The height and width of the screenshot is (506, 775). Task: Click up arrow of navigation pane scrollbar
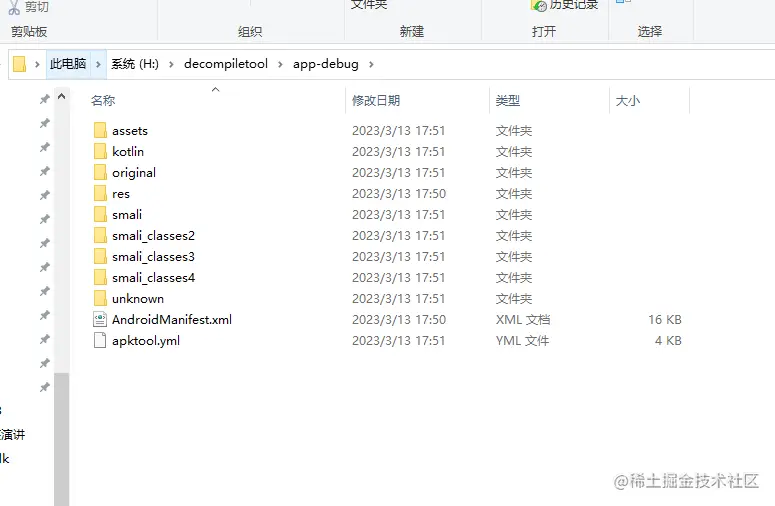pyautogui.click(x=61, y=96)
